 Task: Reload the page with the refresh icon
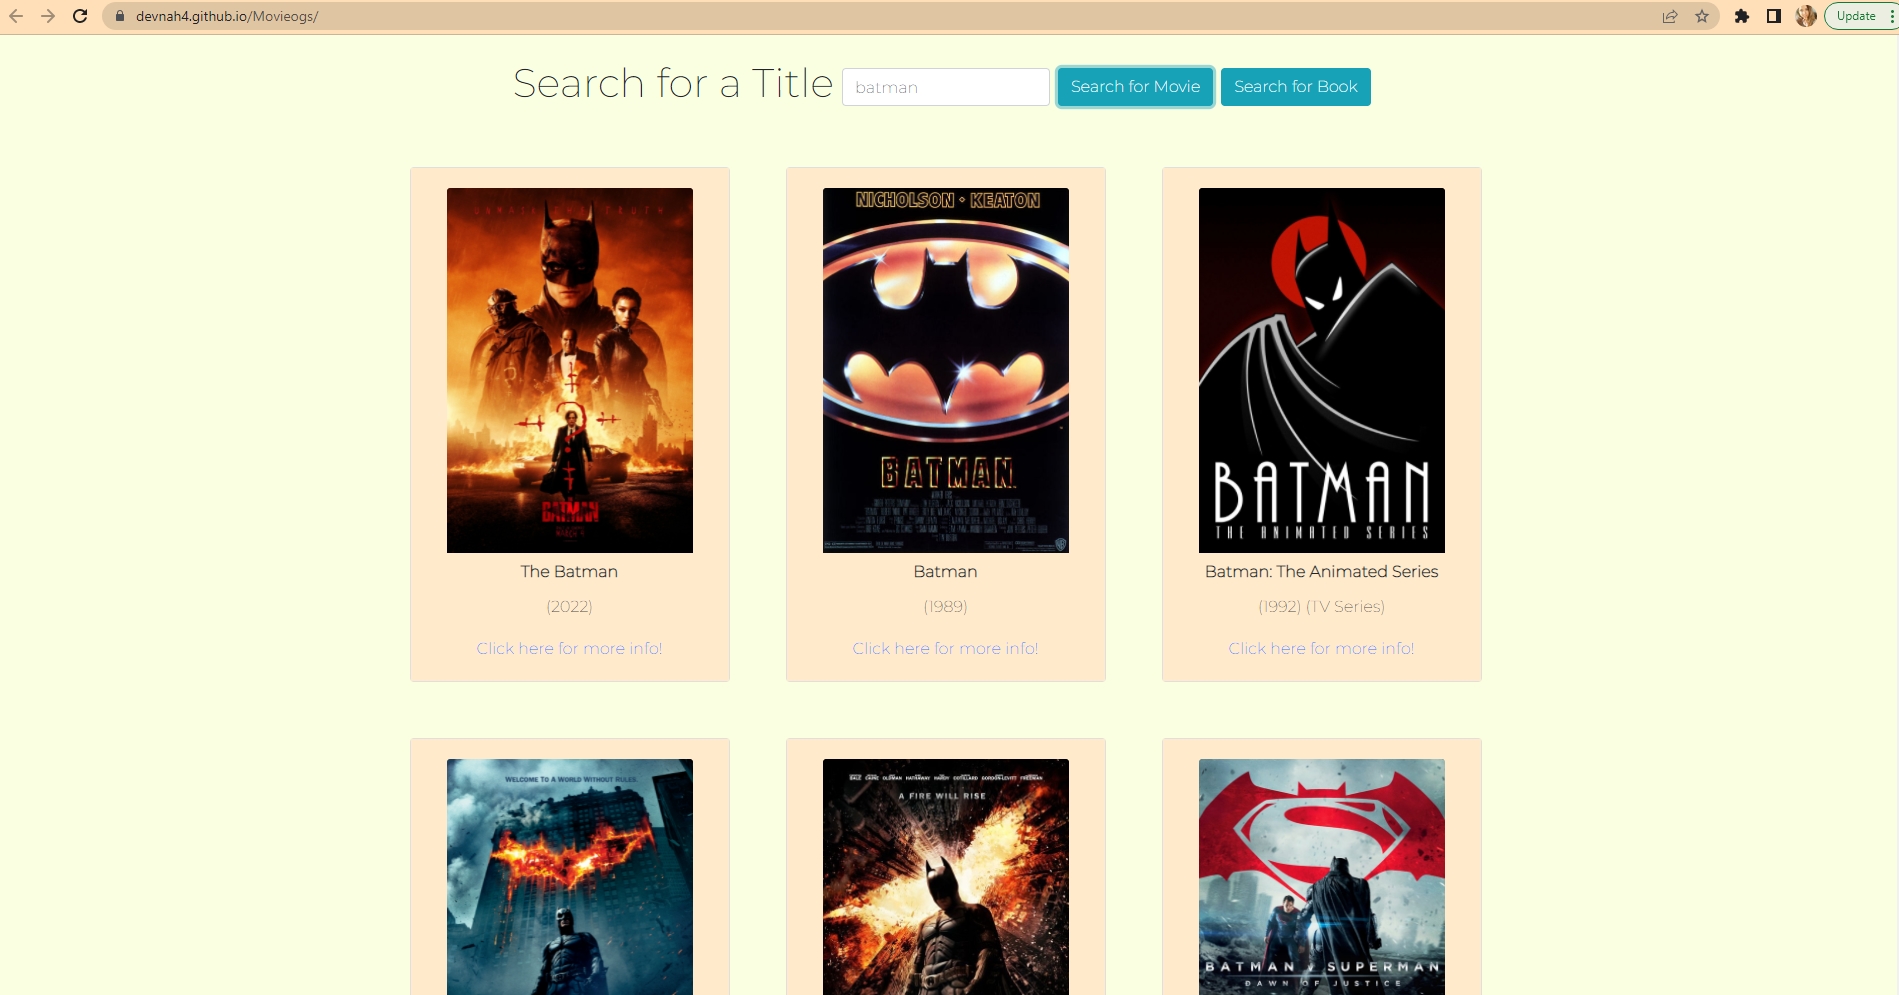click(80, 16)
